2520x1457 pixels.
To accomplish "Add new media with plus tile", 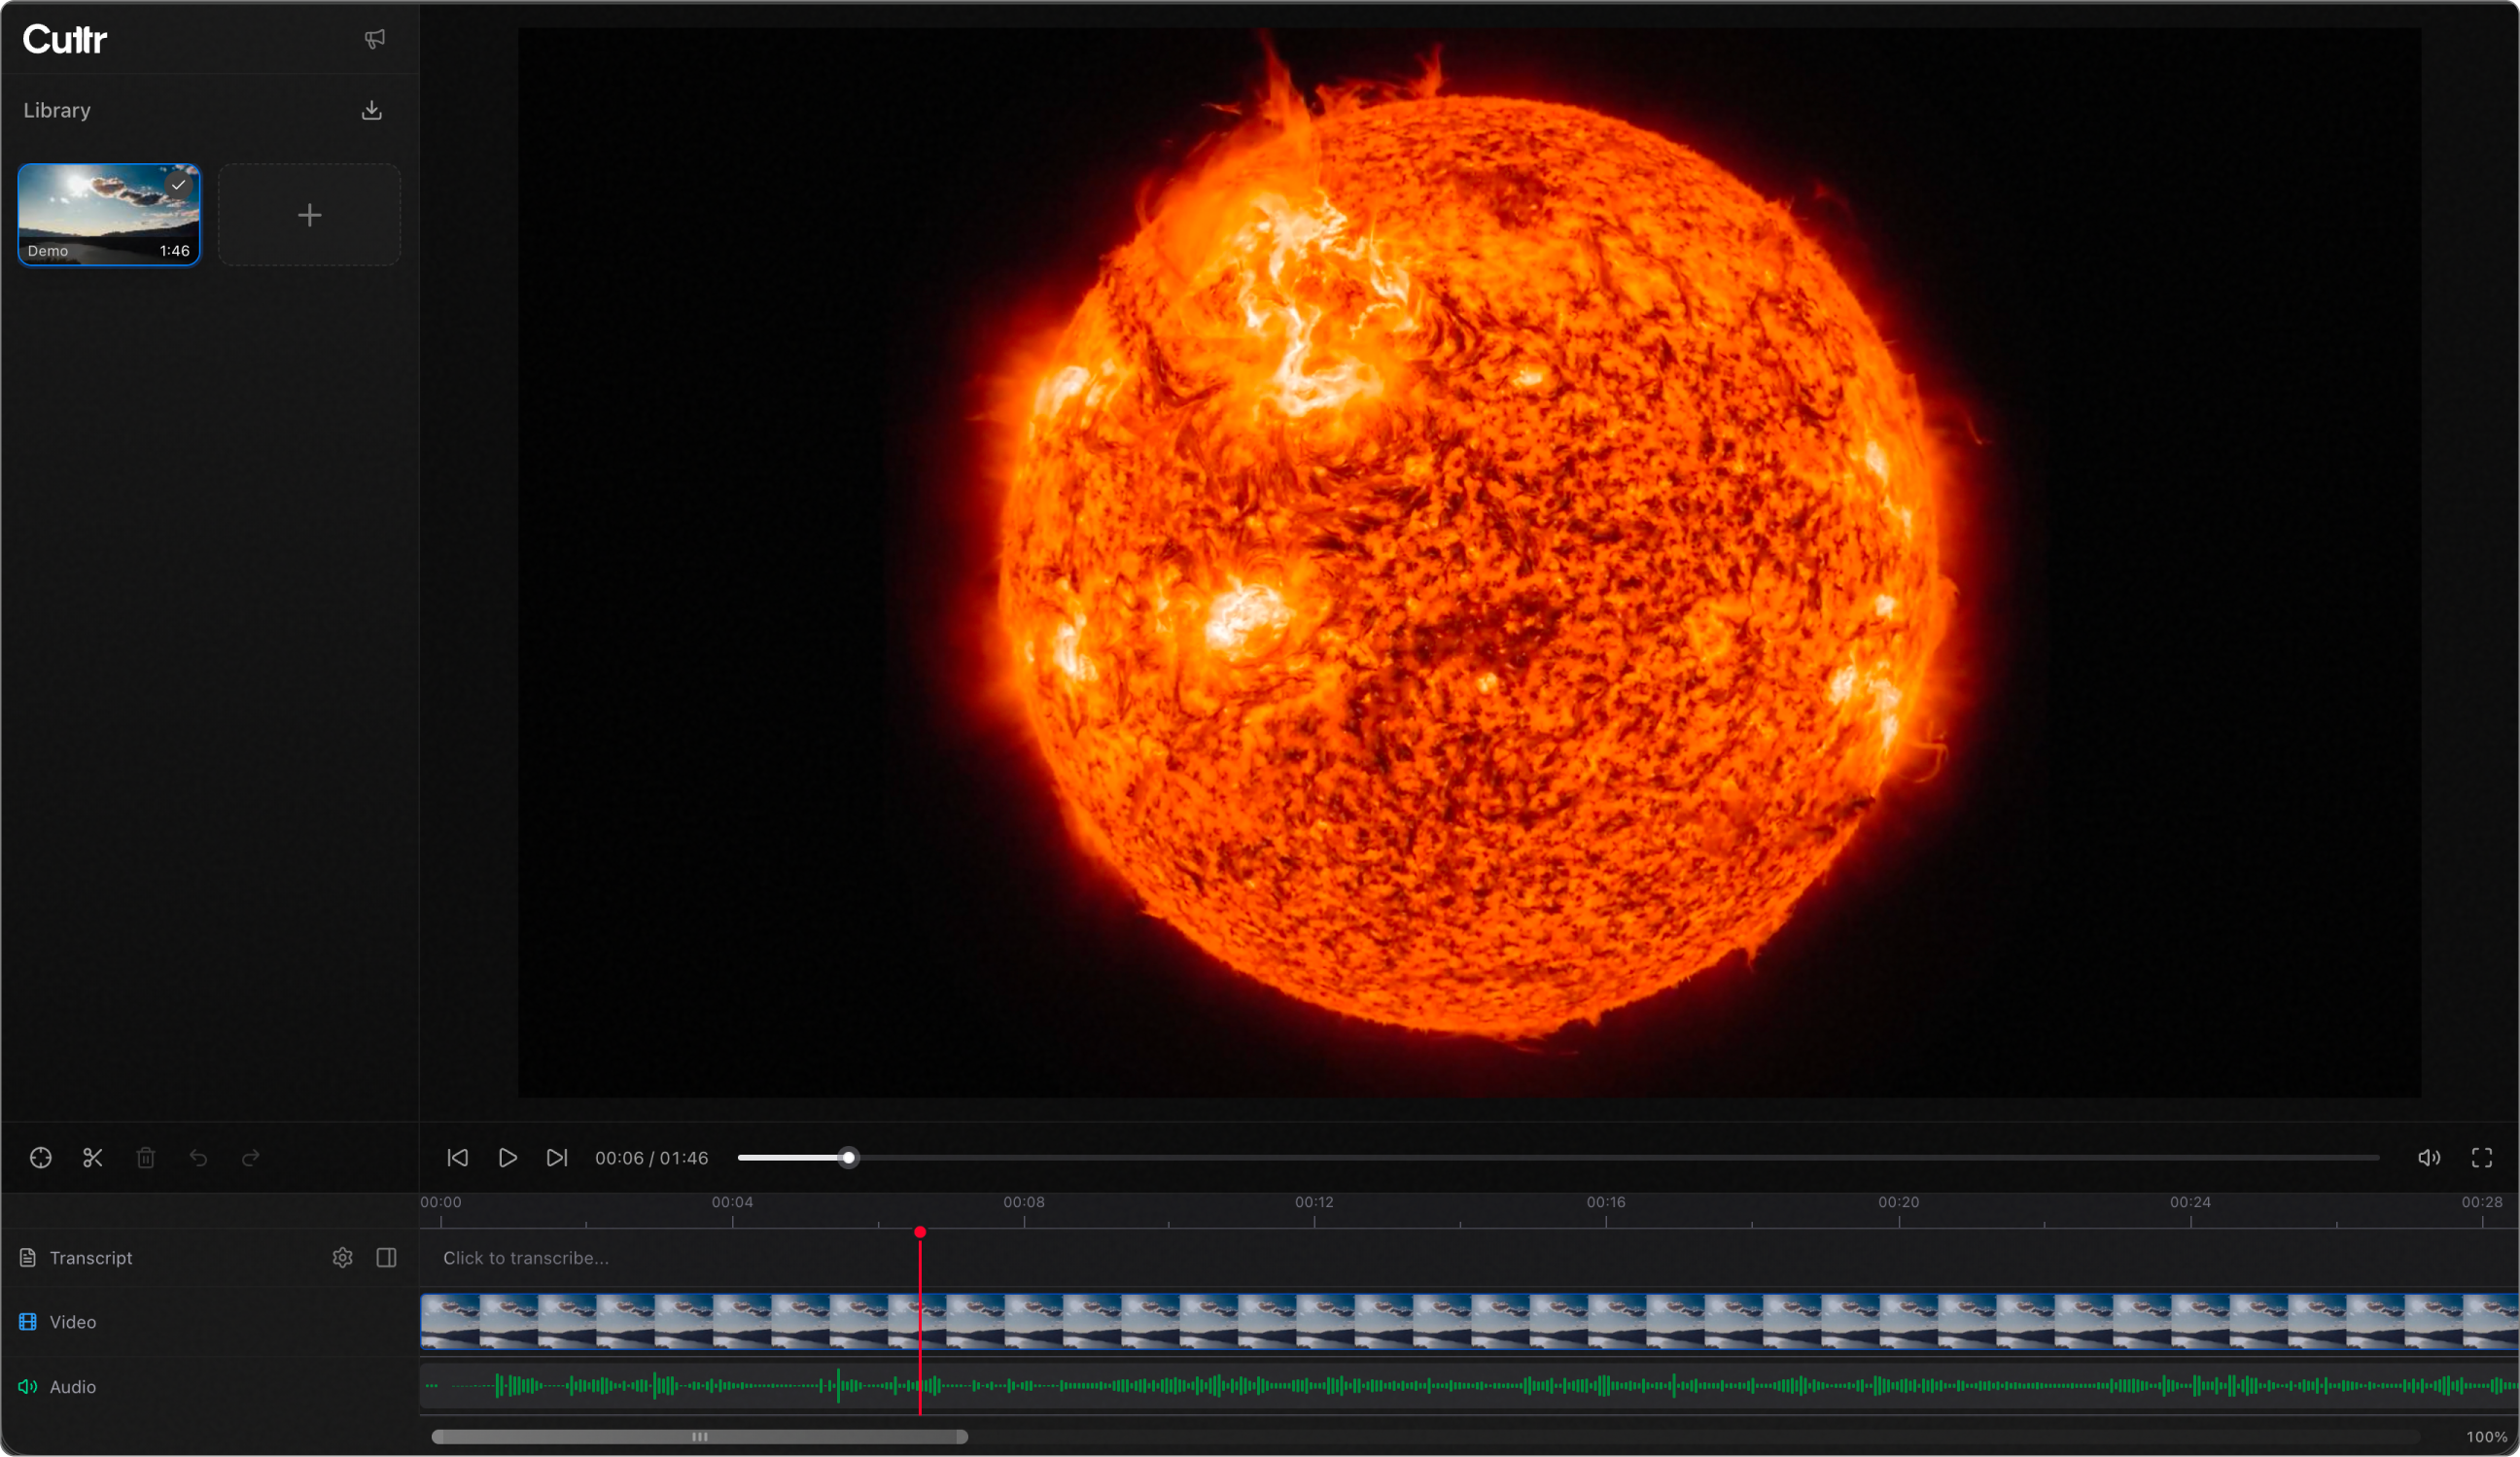I will tap(309, 215).
